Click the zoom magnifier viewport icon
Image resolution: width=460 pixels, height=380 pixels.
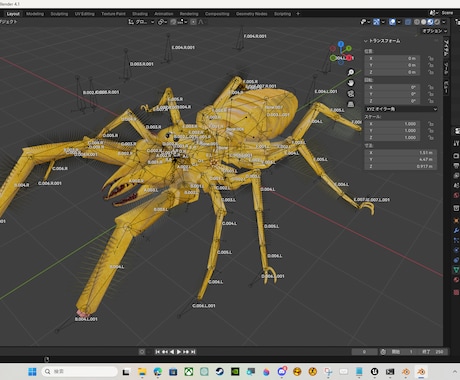[351, 72]
